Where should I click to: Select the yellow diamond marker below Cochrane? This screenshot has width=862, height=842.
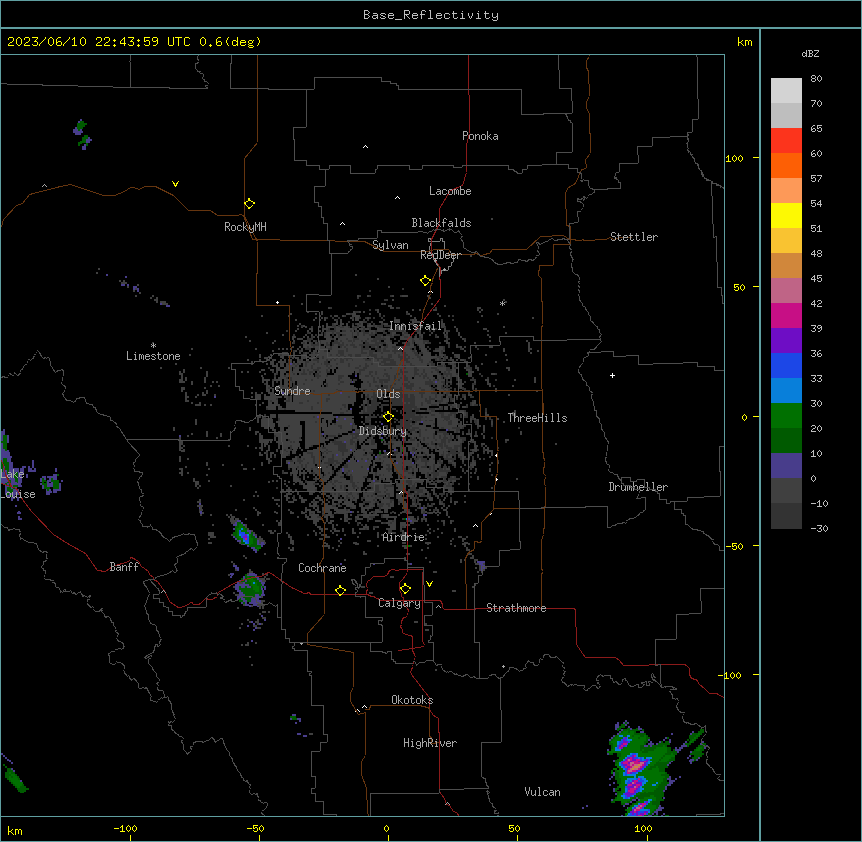tap(340, 590)
